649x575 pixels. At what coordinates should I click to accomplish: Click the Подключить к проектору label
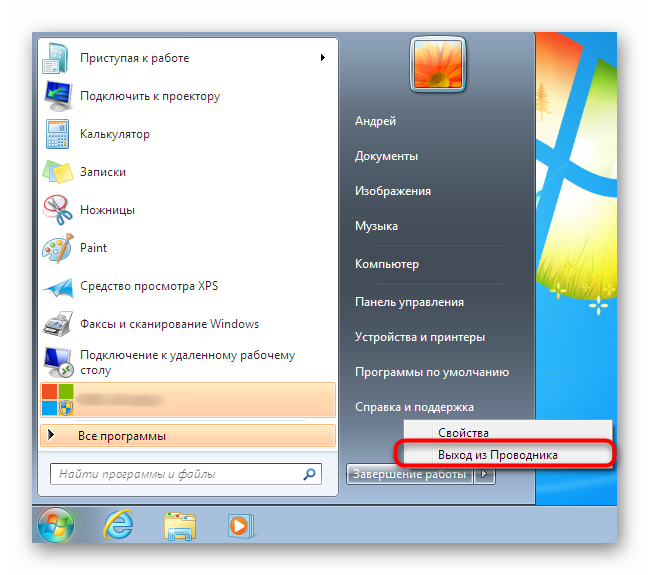point(150,96)
